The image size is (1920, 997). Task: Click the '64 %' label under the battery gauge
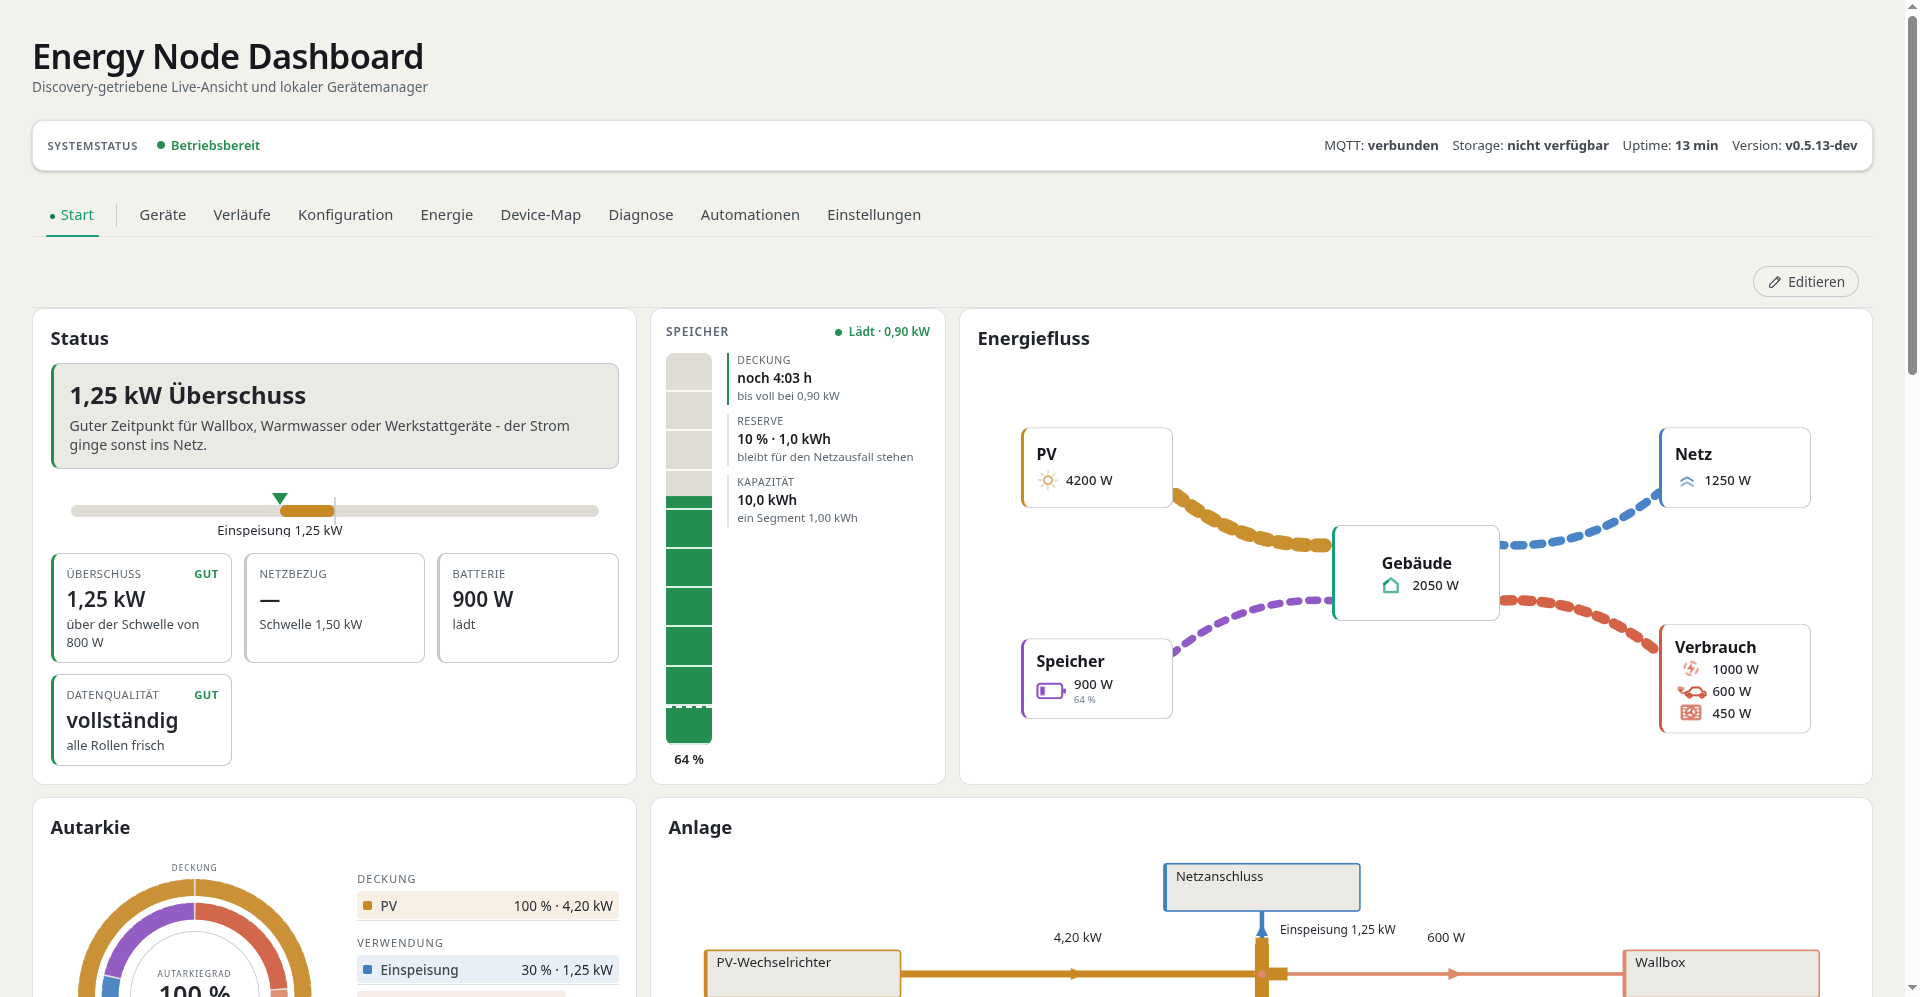[689, 760]
